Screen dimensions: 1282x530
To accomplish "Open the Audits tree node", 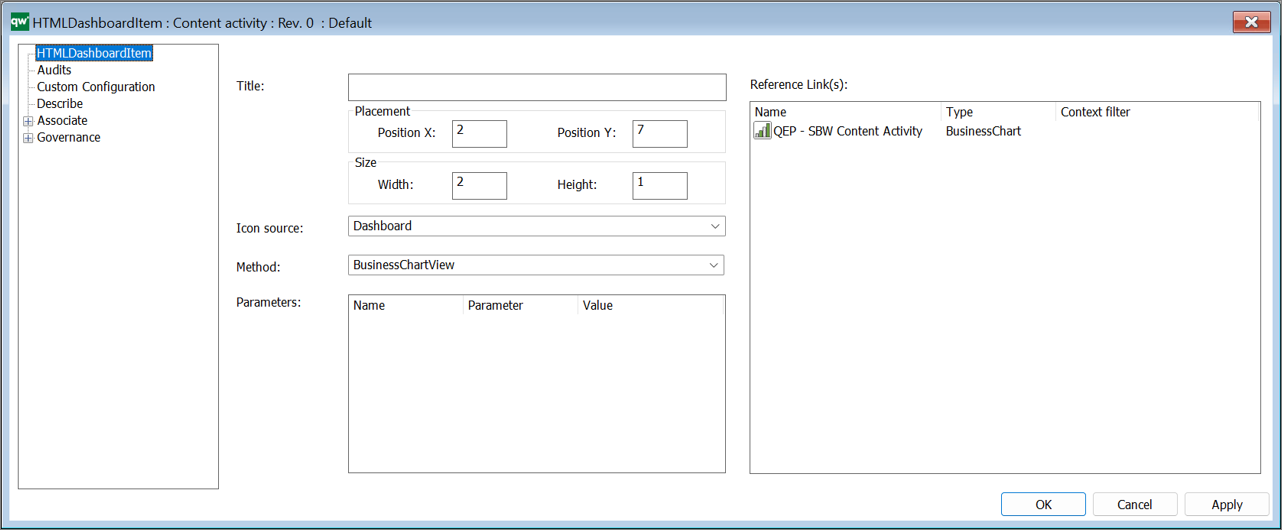I will [54, 70].
